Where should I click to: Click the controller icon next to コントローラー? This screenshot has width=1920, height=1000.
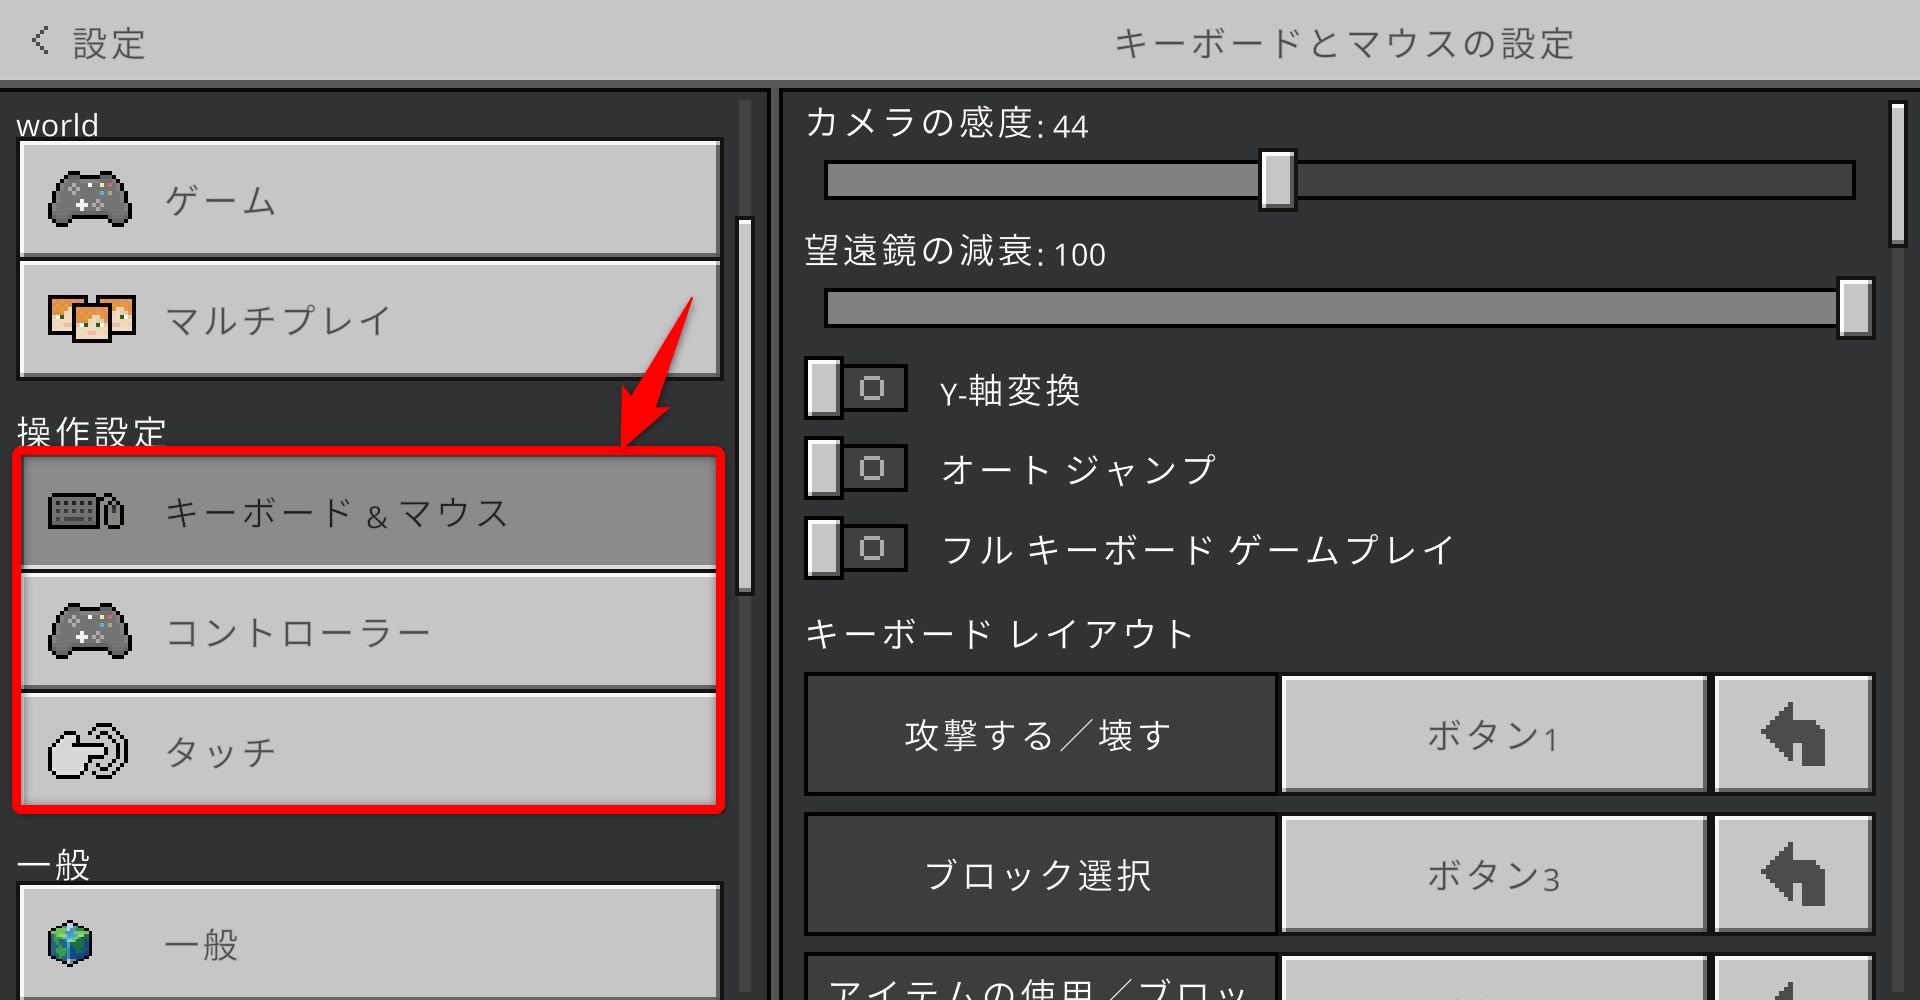coord(88,630)
